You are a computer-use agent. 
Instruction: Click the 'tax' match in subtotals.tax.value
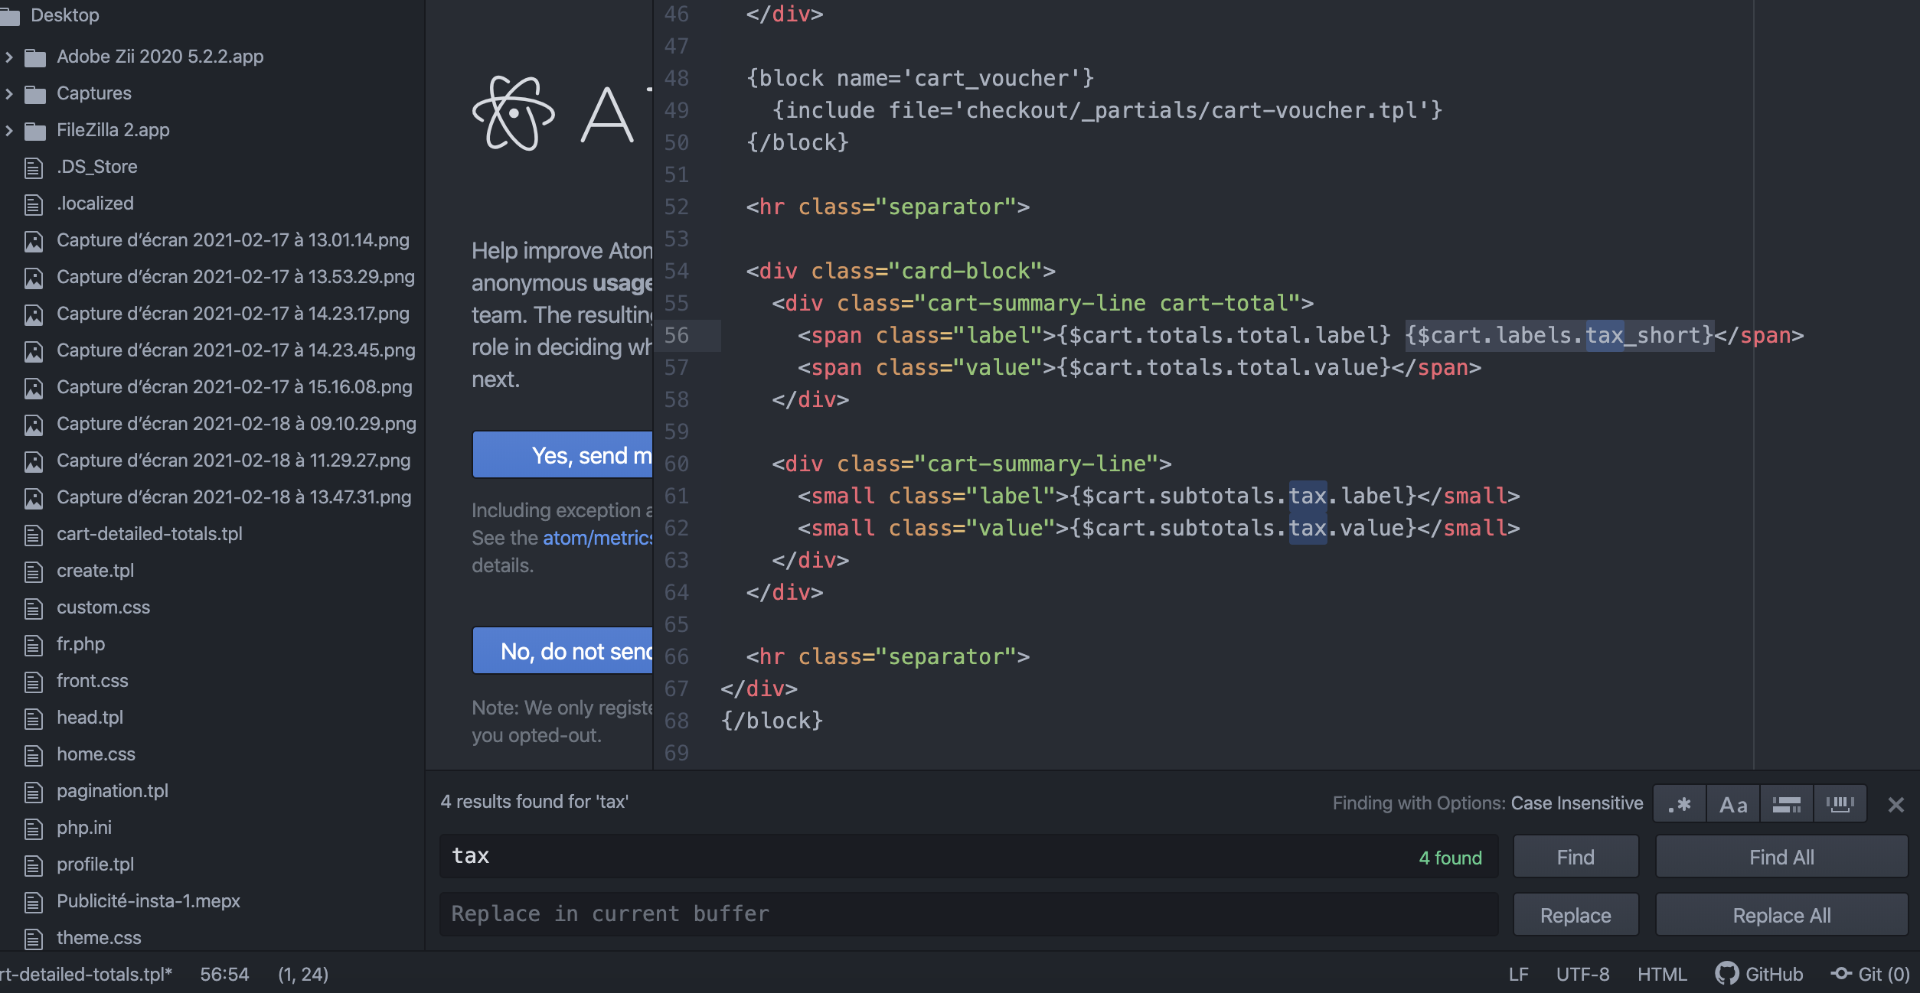pos(1308,528)
